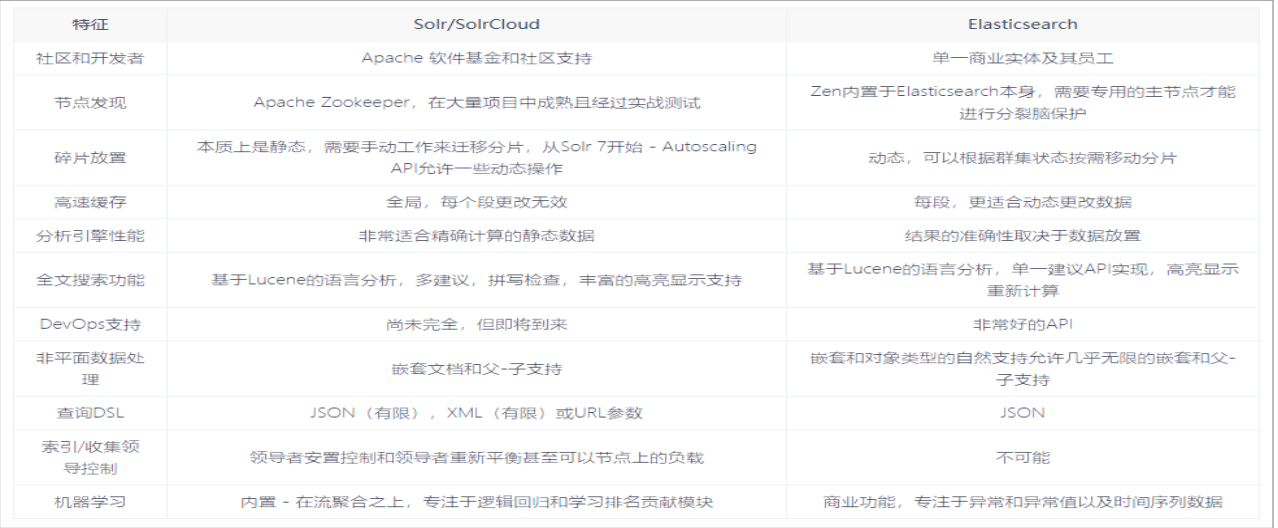Click cell about 领导者安置控制
Screen dimensions: 1278x528
click(476, 457)
